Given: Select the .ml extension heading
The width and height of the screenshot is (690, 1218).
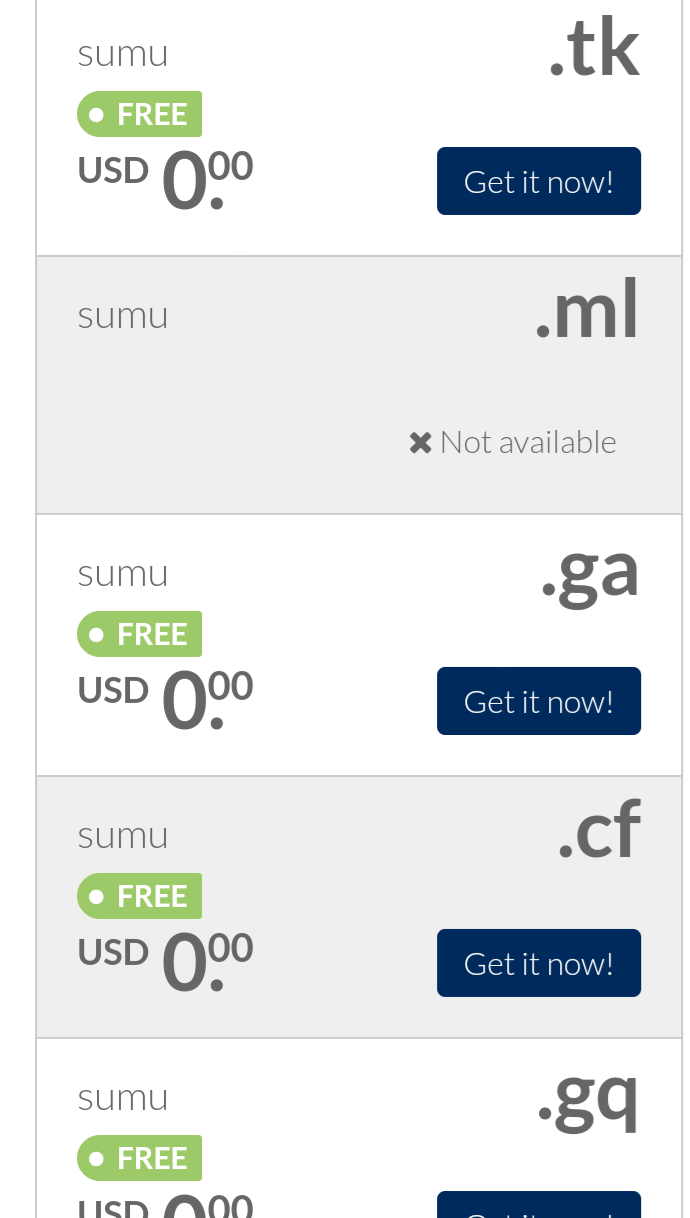Looking at the screenshot, I should coord(587,313).
